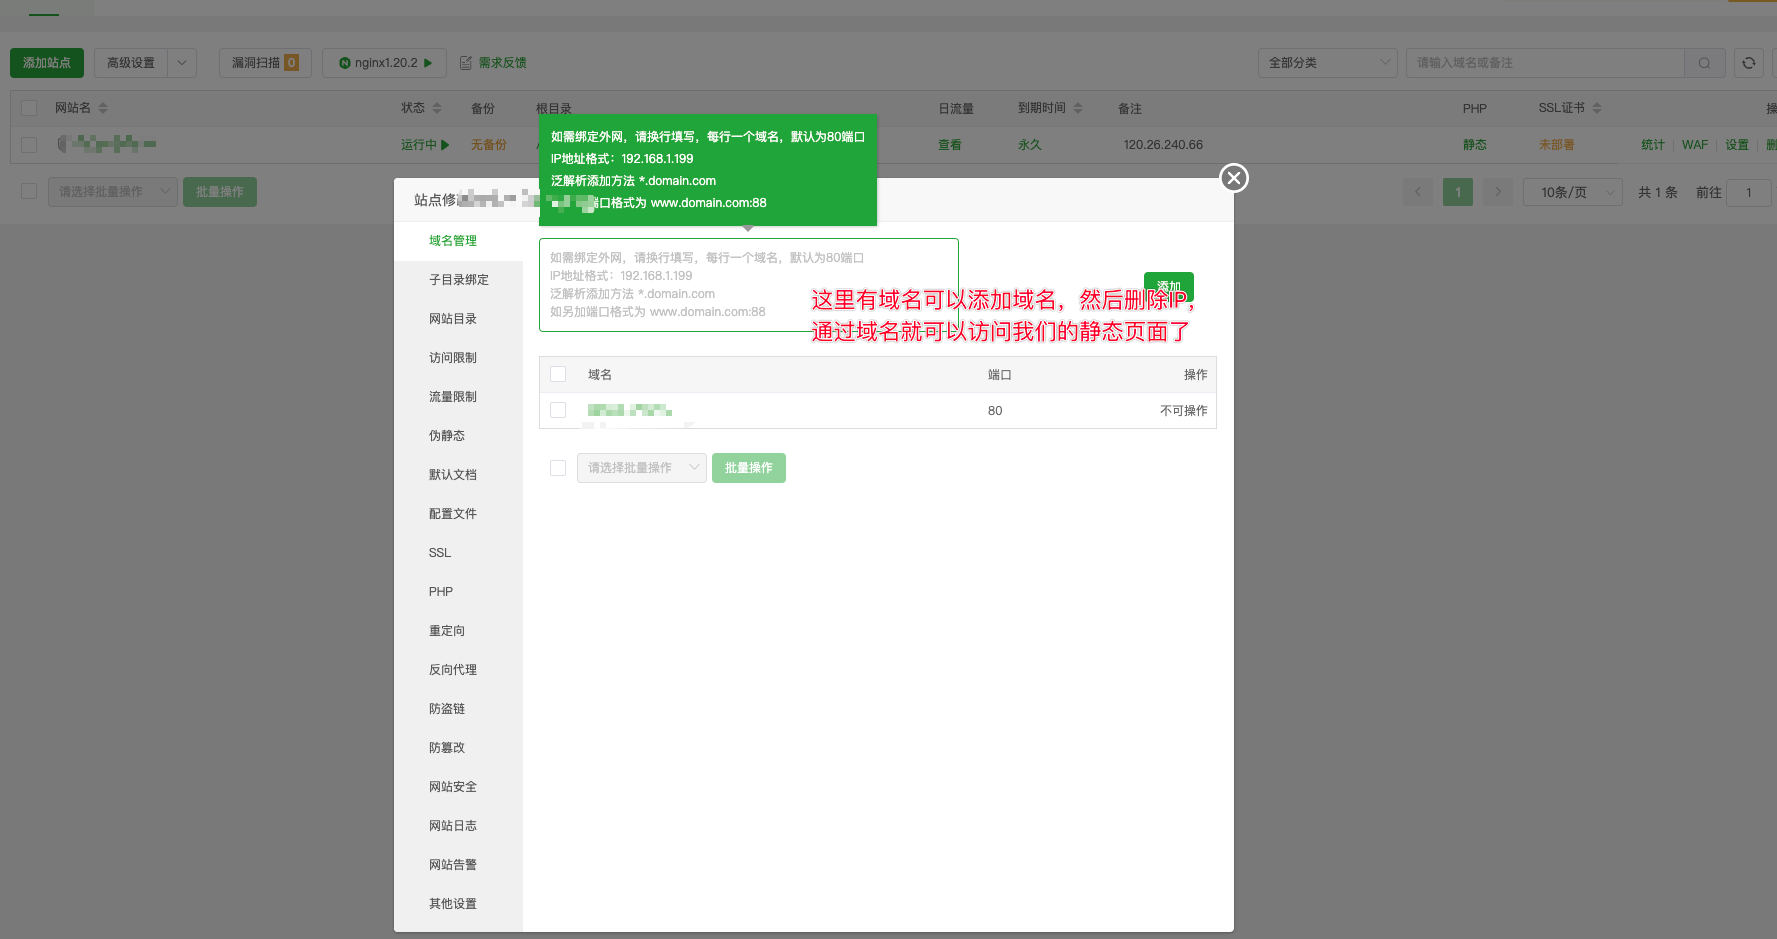Sort by SSL certificate arrows
The height and width of the screenshot is (939, 1777).
coord(1597,108)
